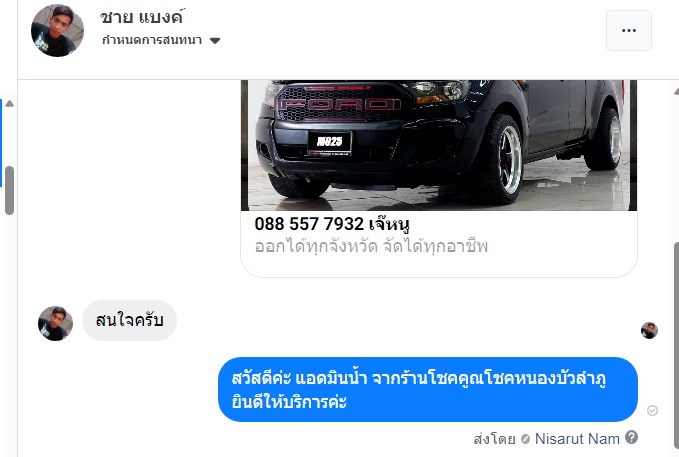Screen dimensions: 679x457
Task: Open the Nisarut Nam sender link
Action: [577, 439]
